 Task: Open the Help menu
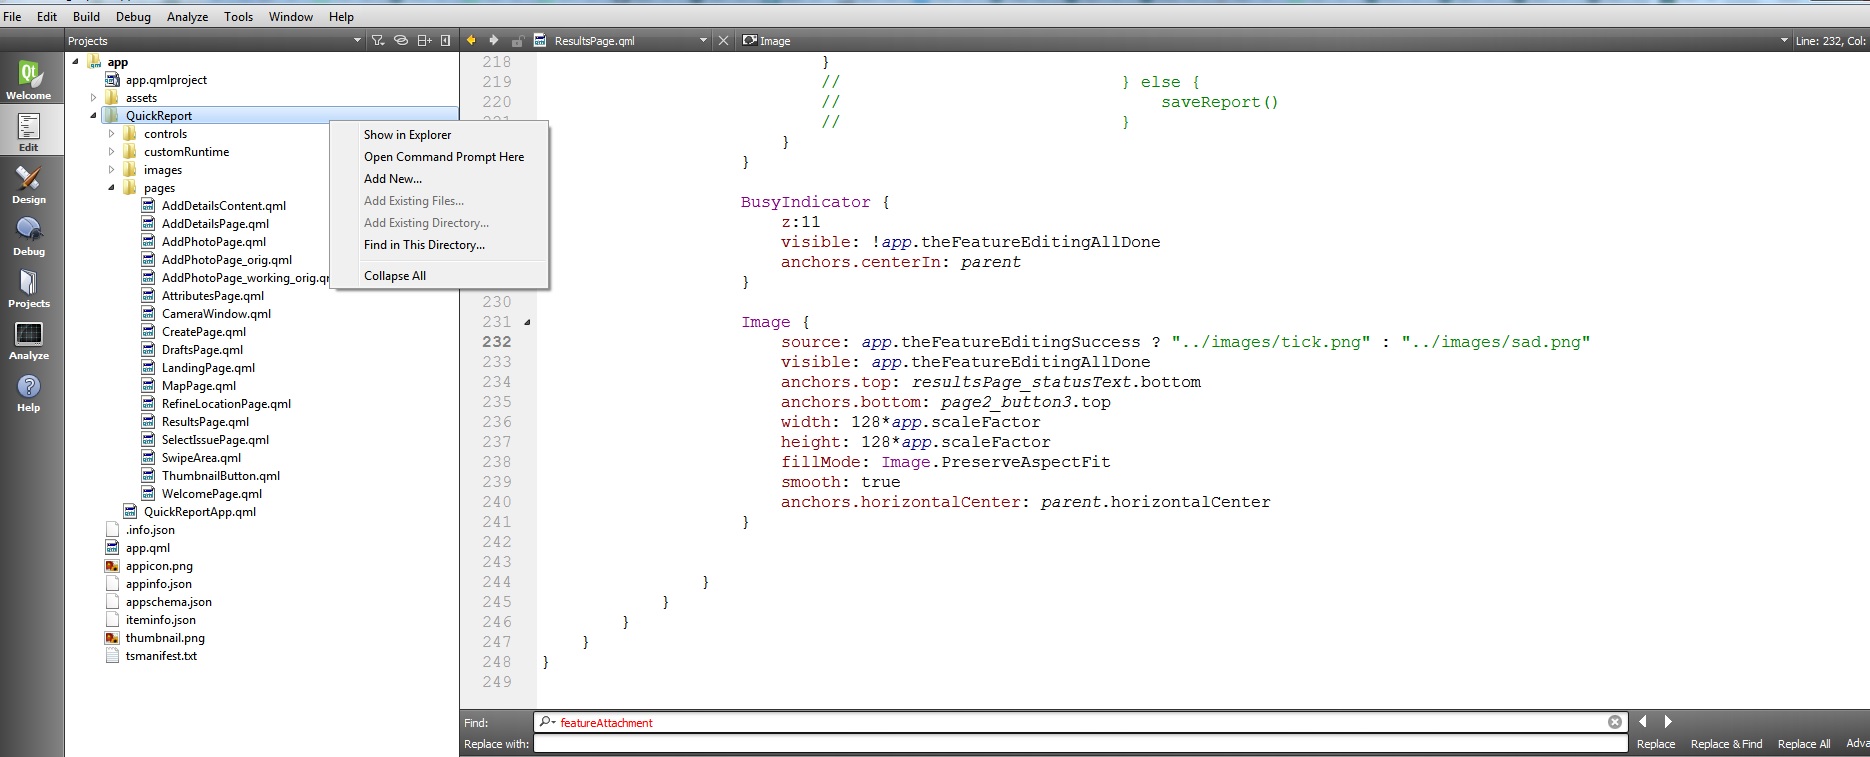coord(341,17)
